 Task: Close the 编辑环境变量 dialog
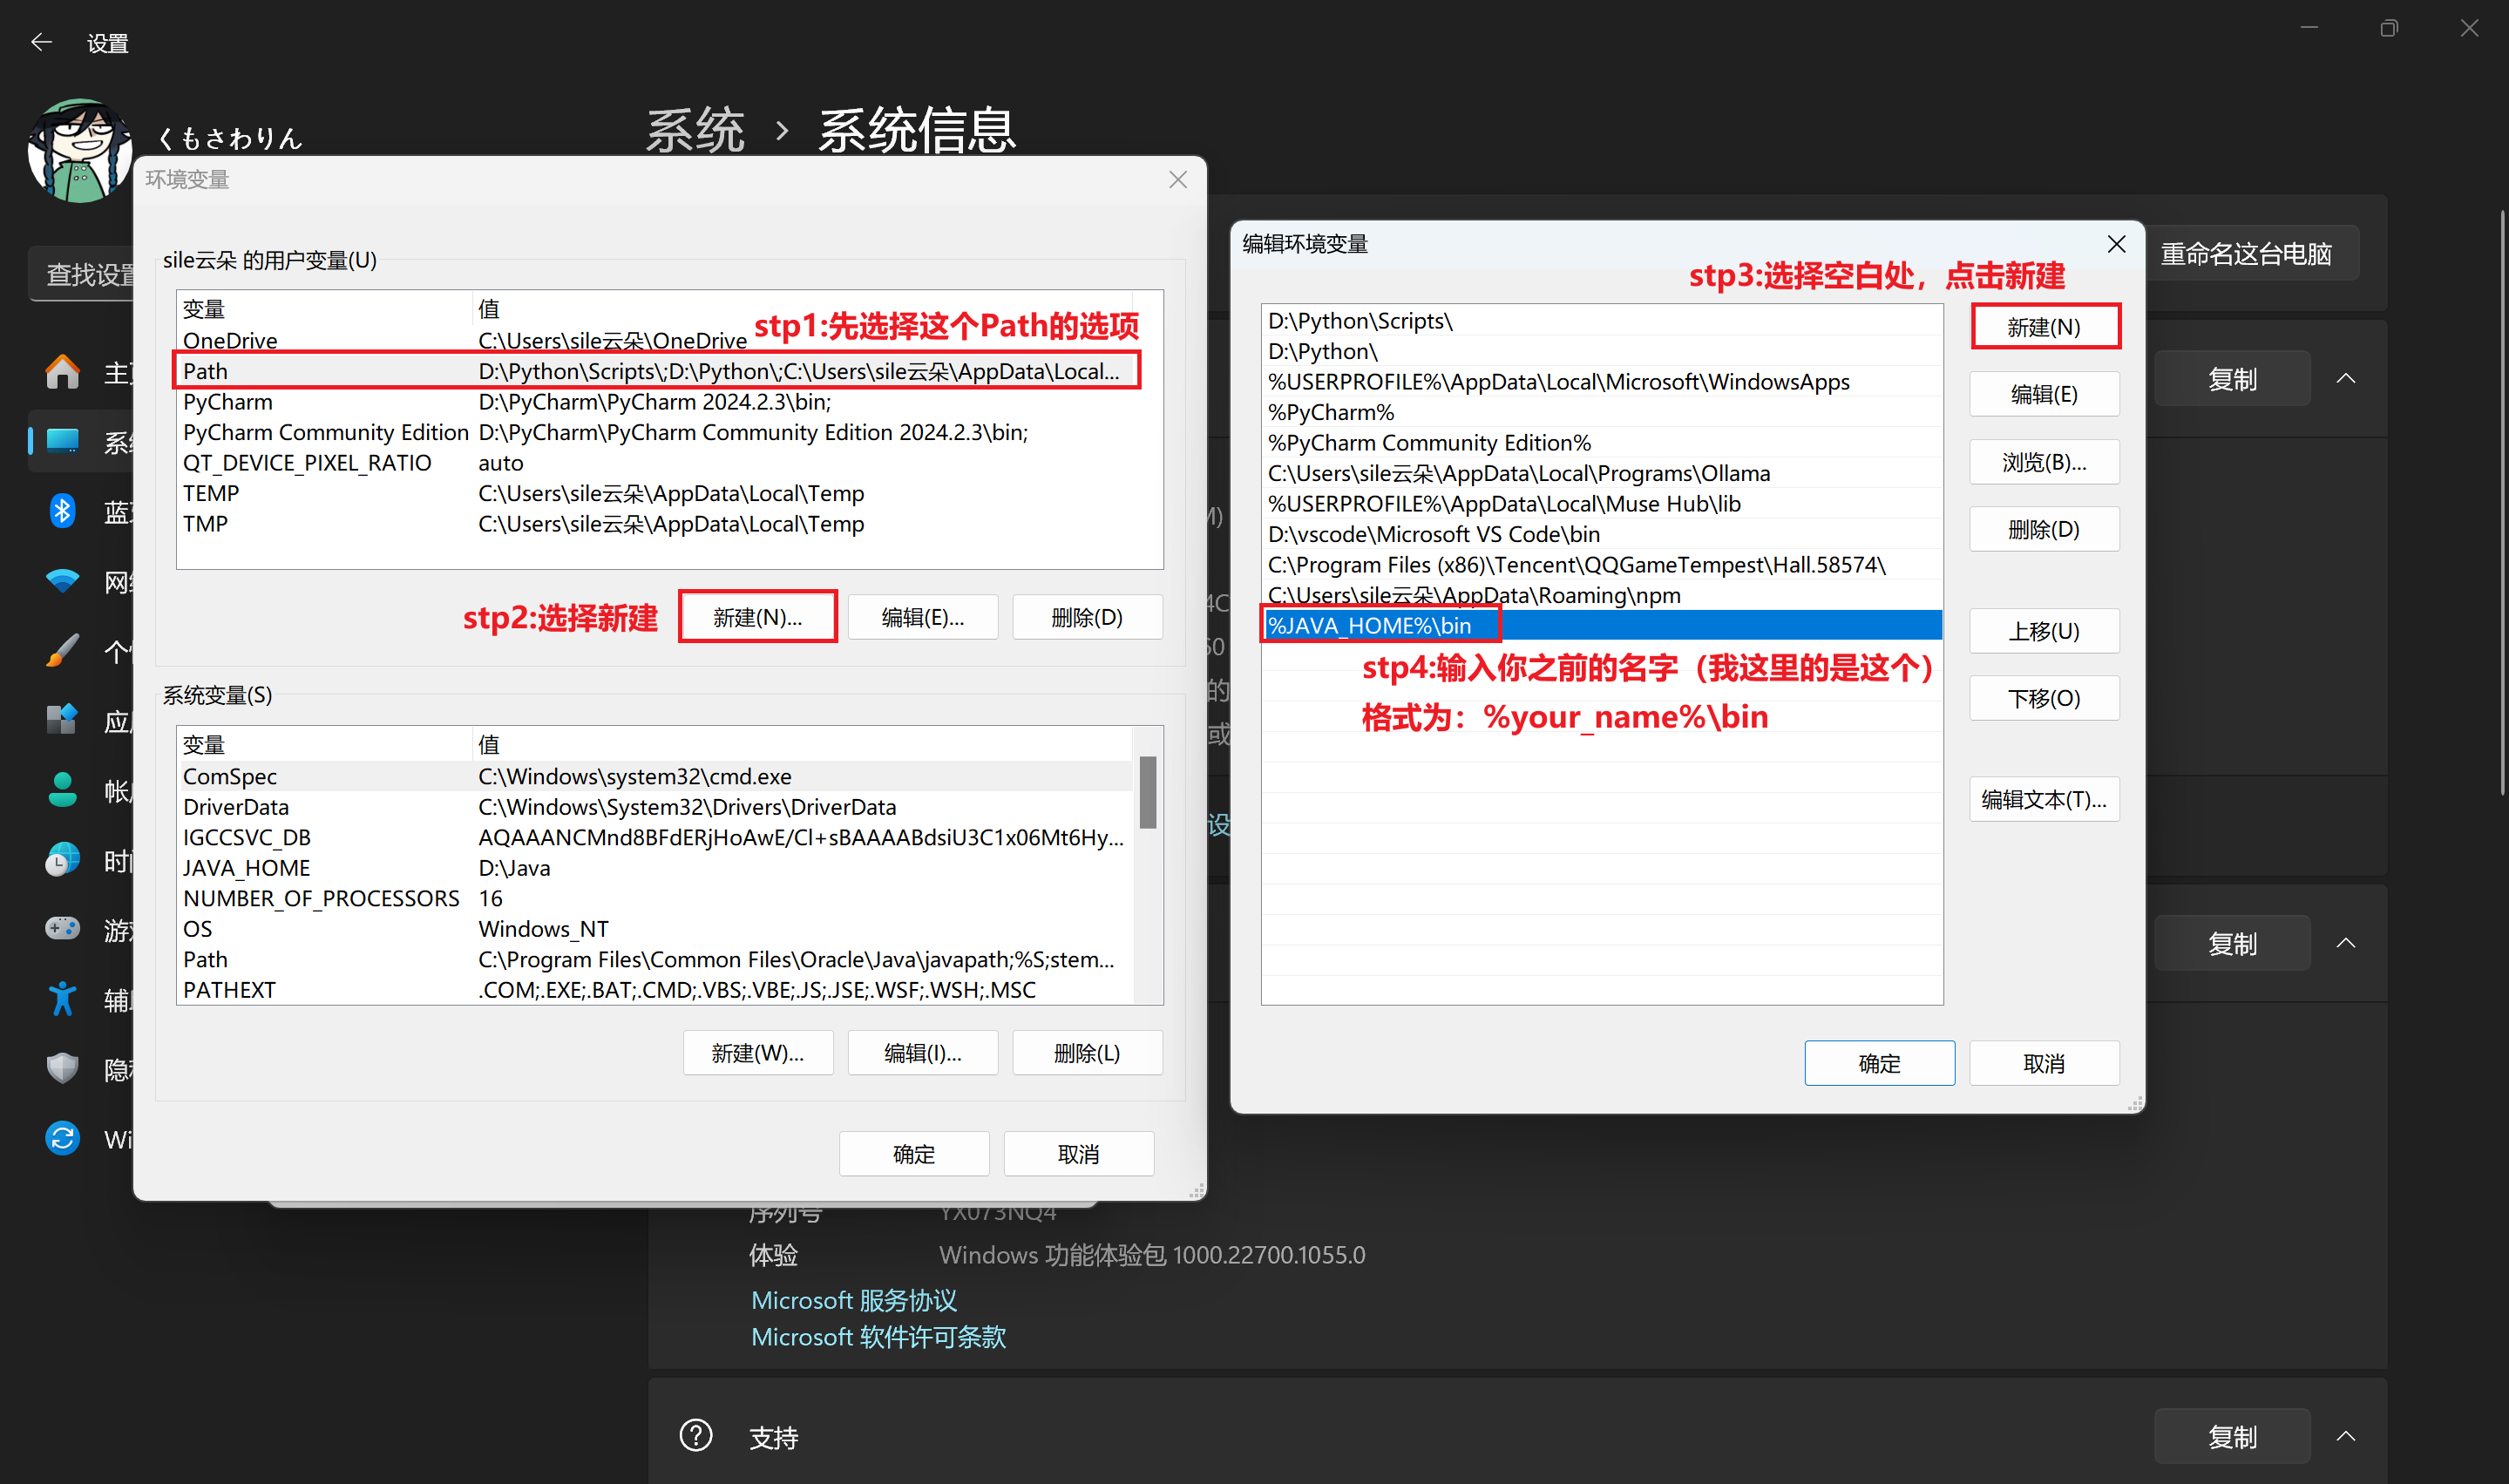pos(2116,244)
